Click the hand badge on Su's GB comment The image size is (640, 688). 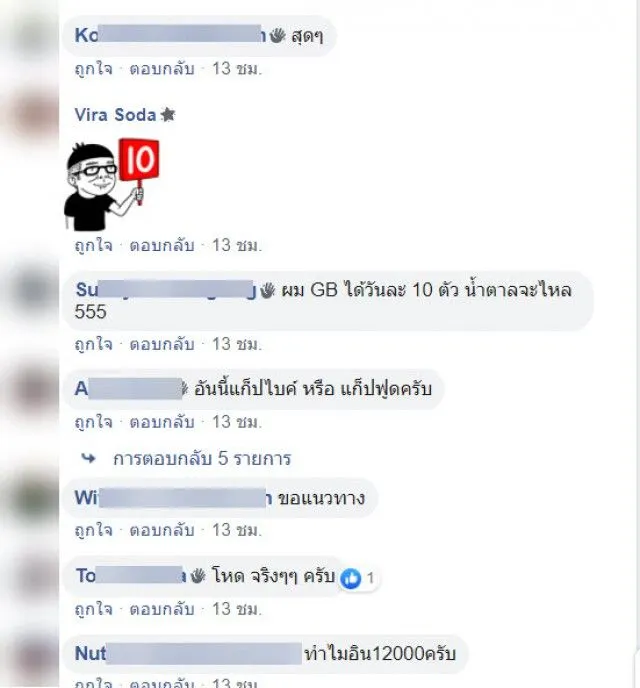pyautogui.click(x=268, y=290)
